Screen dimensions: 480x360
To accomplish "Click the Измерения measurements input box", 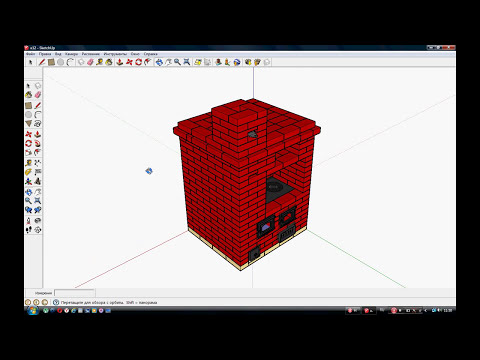I will 75,293.
